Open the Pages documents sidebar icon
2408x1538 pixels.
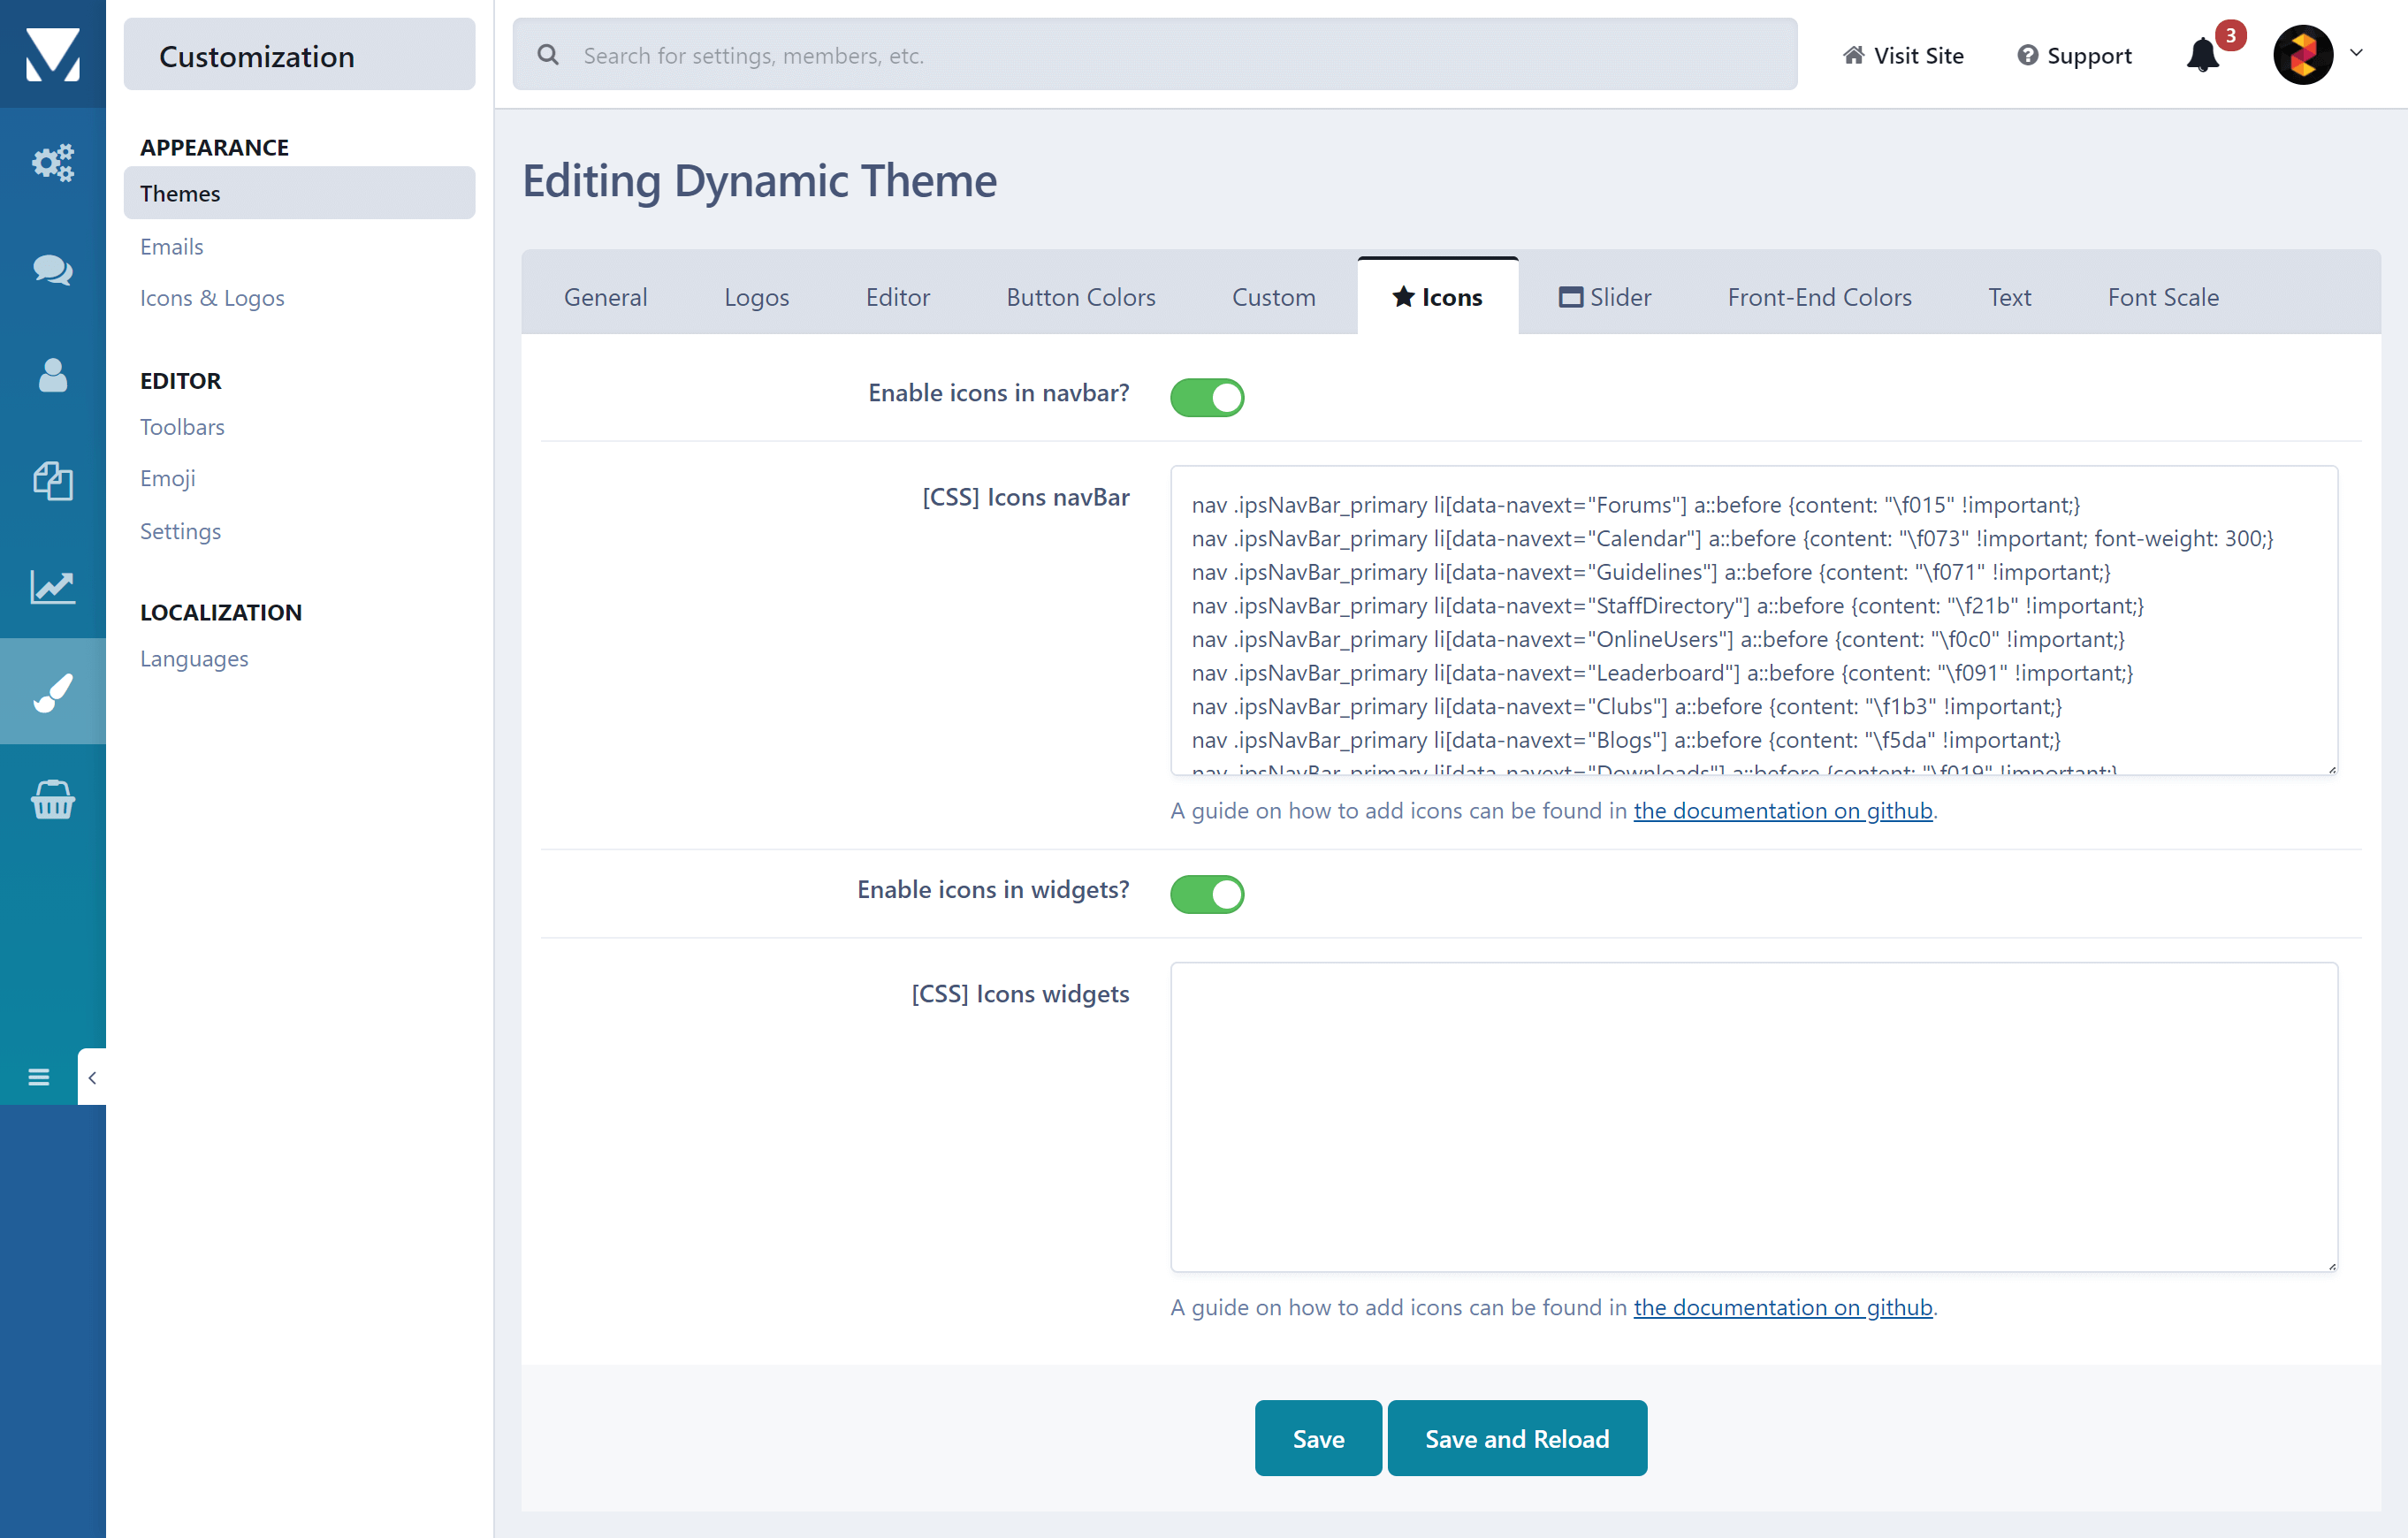[x=52, y=481]
